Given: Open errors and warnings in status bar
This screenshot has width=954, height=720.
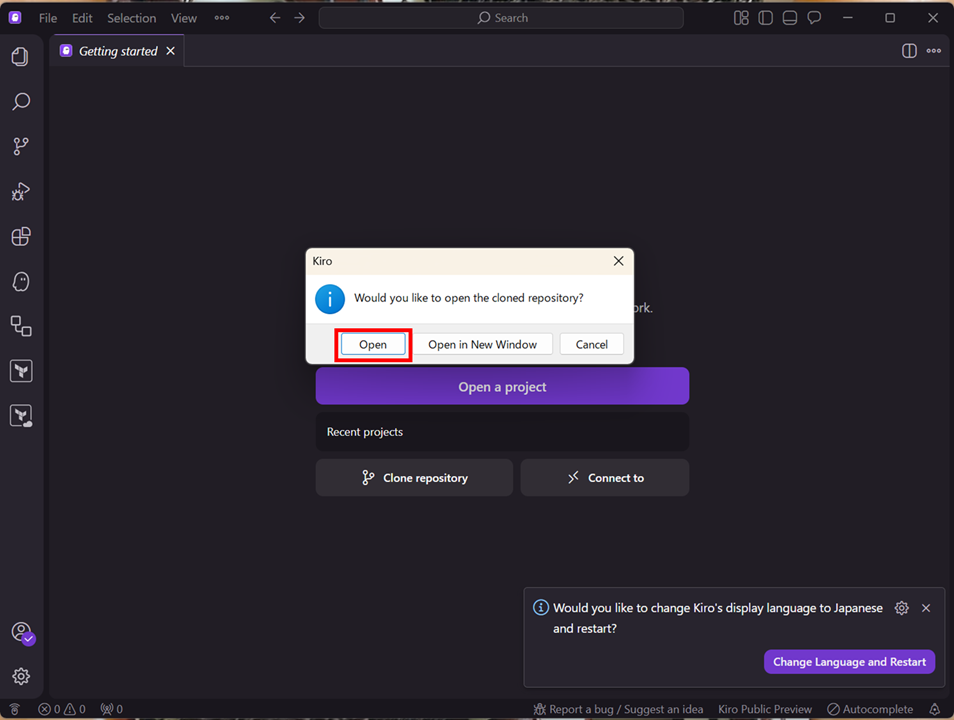Looking at the screenshot, I should click(x=61, y=709).
